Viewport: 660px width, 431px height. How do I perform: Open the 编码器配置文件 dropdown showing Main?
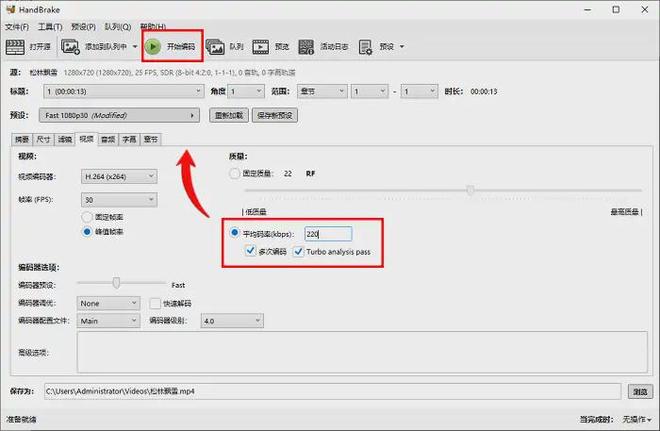point(108,321)
